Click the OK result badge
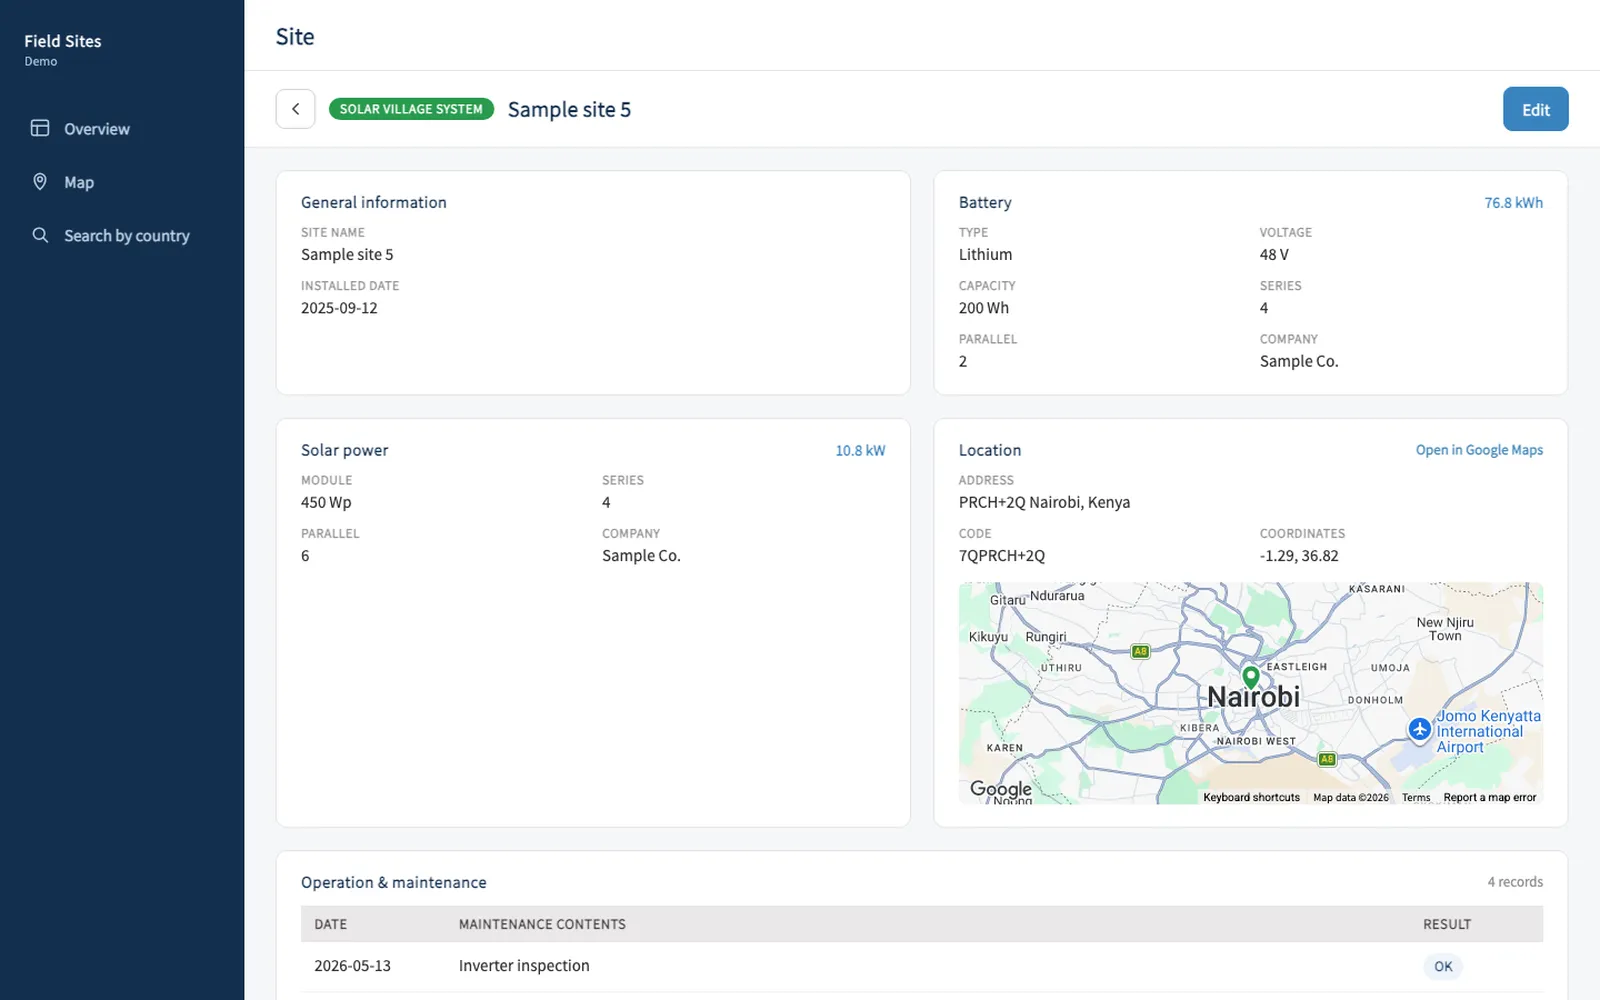Image resolution: width=1600 pixels, height=1000 pixels. (1442, 966)
